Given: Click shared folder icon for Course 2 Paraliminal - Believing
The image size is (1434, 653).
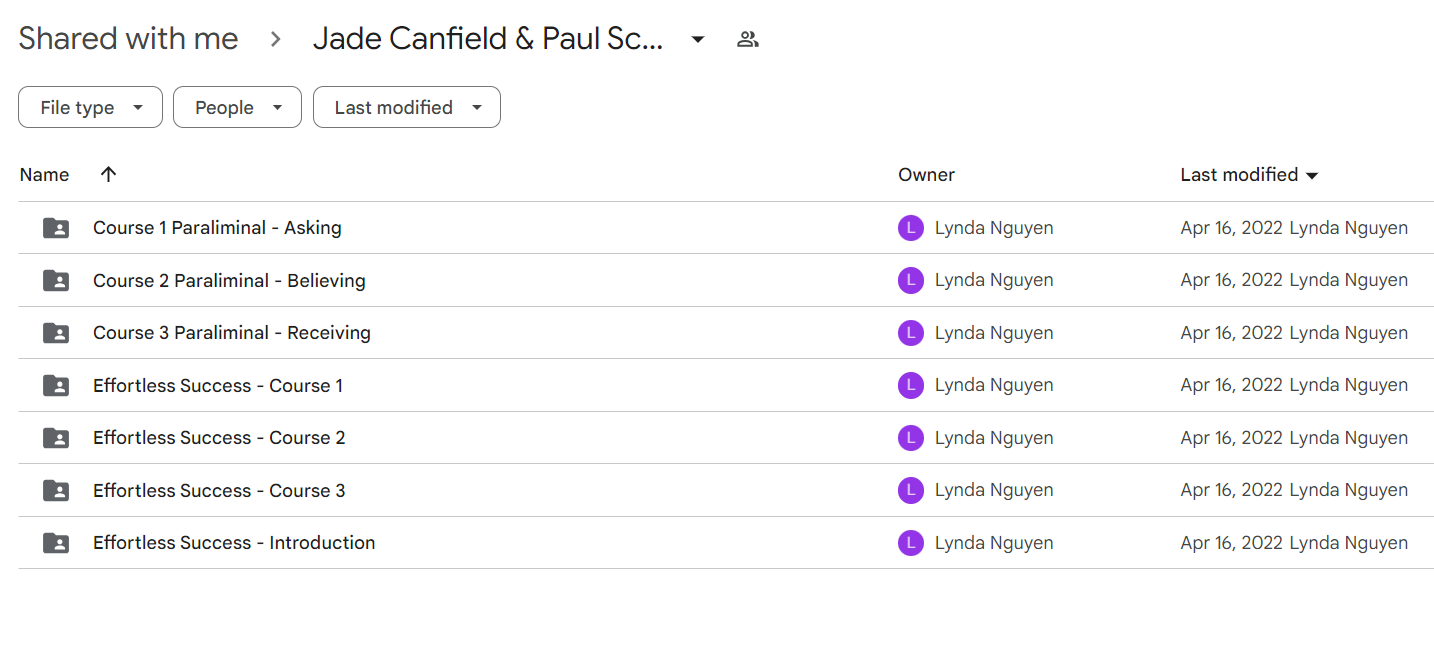Looking at the screenshot, I should point(56,281).
